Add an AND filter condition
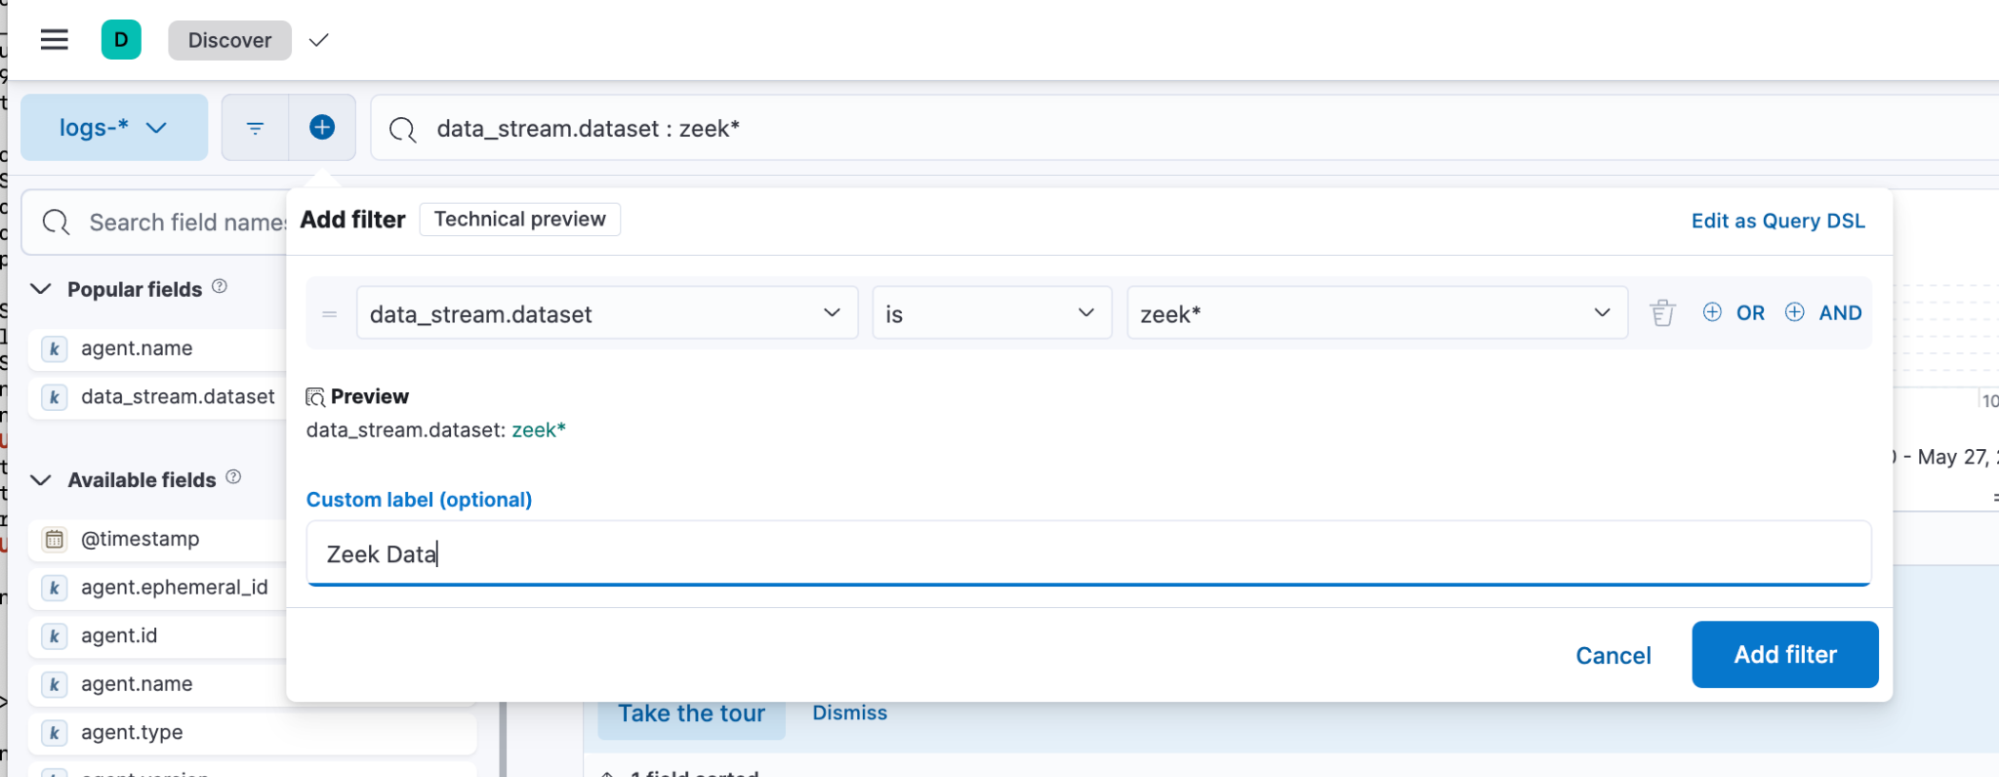This screenshot has width=1999, height=777. (1823, 313)
